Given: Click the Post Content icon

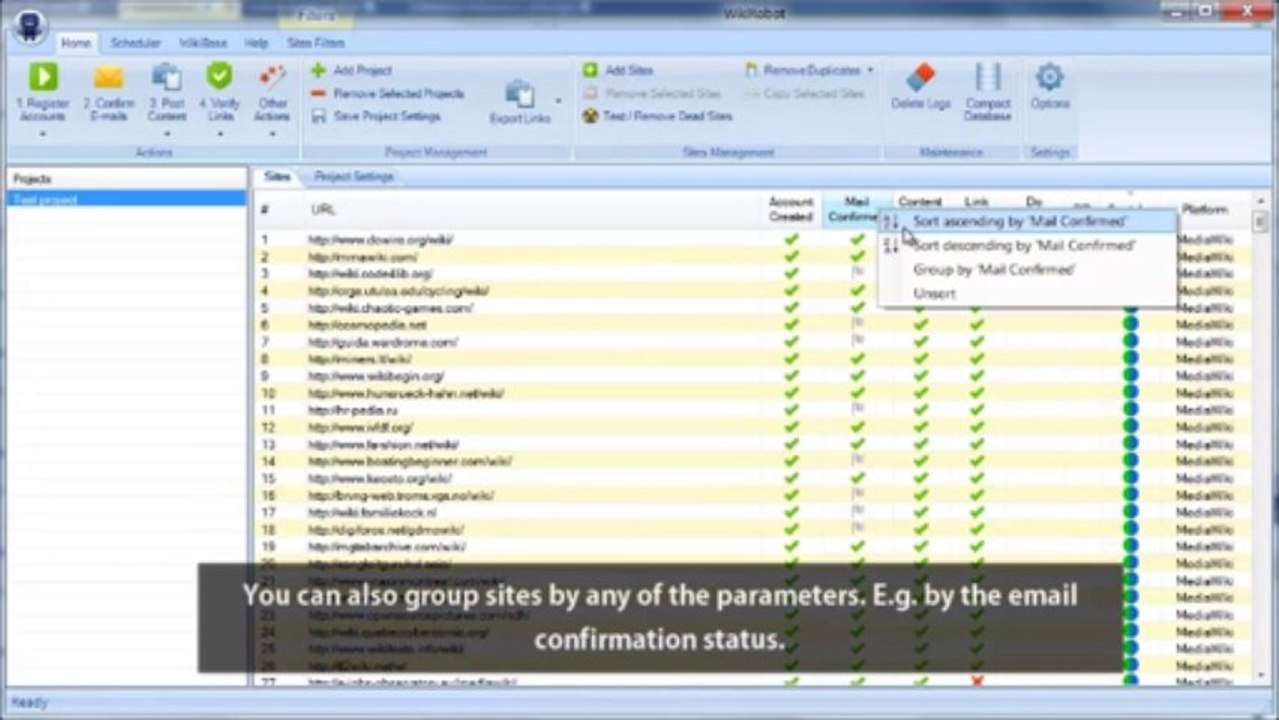Looking at the screenshot, I should click(166, 77).
